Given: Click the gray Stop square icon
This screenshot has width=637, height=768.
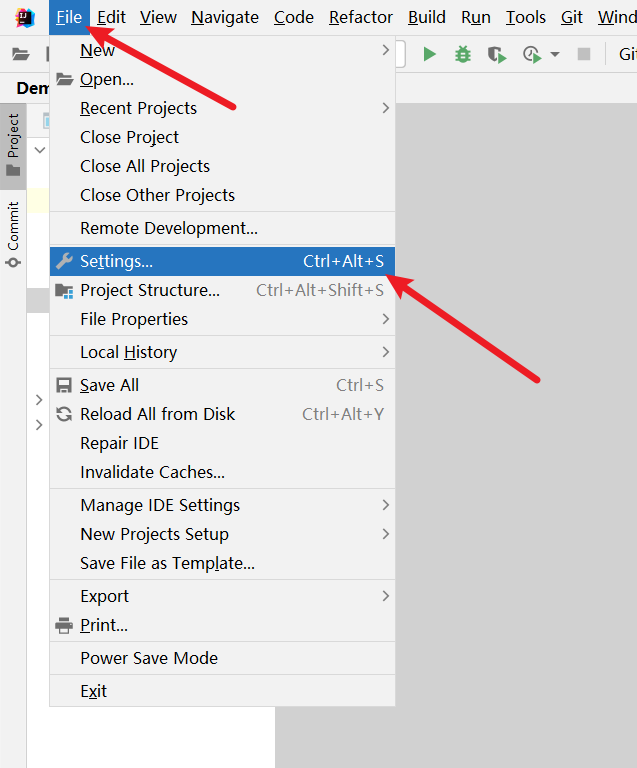Looking at the screenshot, I should coord(584,54).
